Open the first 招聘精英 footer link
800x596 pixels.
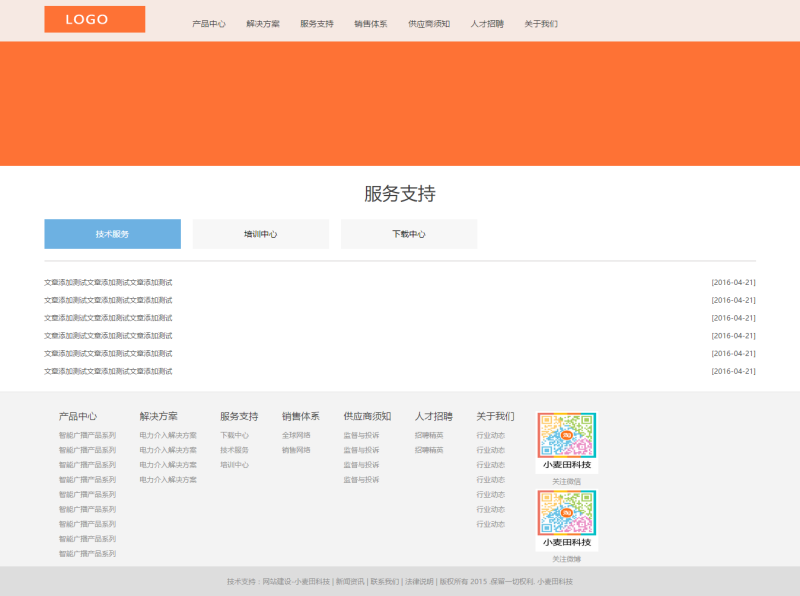click(429, 435)
